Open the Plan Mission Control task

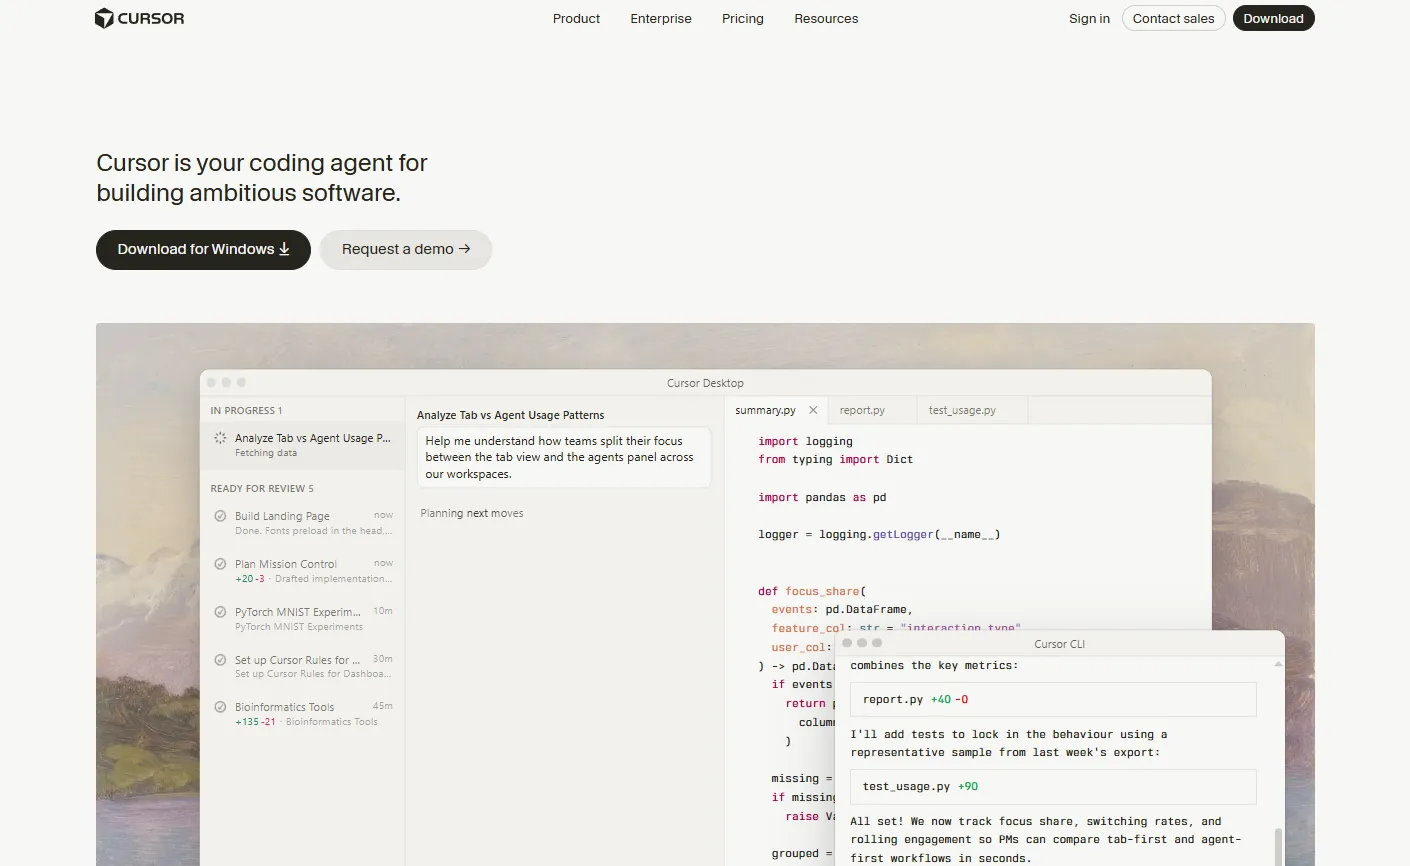tap(302, 571)
